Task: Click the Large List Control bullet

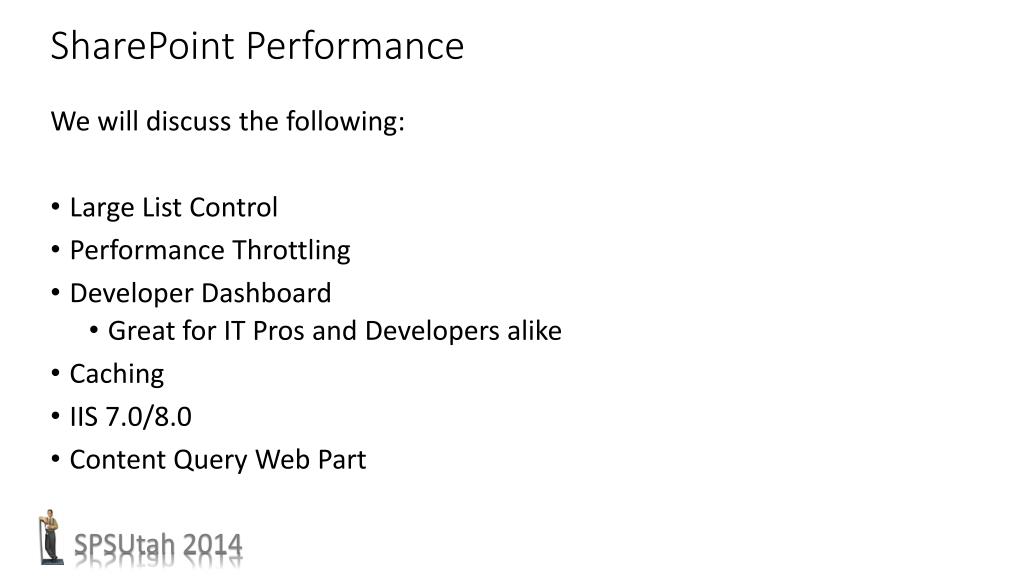Action: click(174, 208)
